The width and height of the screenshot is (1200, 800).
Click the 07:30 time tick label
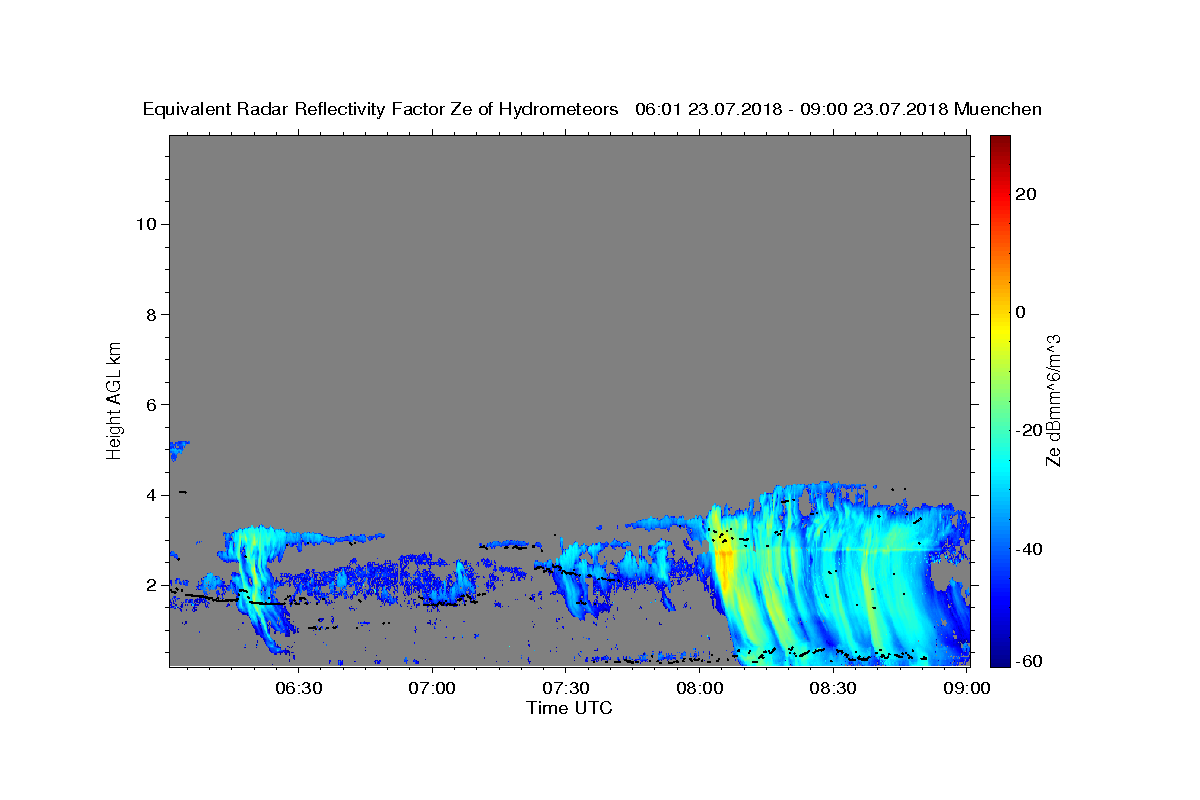tap(566, 689)
